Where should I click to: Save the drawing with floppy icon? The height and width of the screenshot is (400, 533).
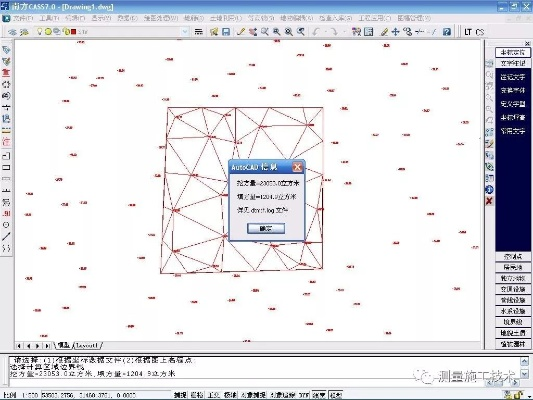(226, 32)
